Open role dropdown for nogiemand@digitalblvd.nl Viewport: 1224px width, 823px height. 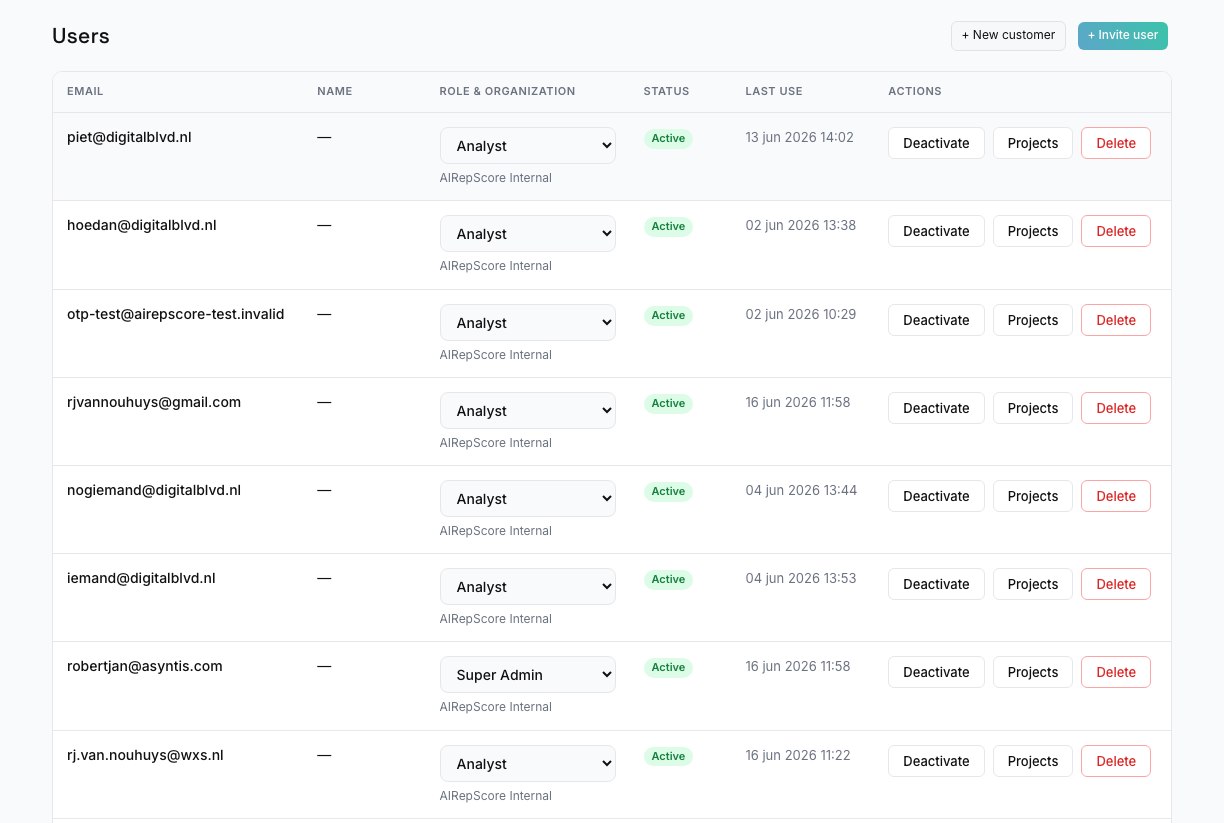tap(528, 499)
